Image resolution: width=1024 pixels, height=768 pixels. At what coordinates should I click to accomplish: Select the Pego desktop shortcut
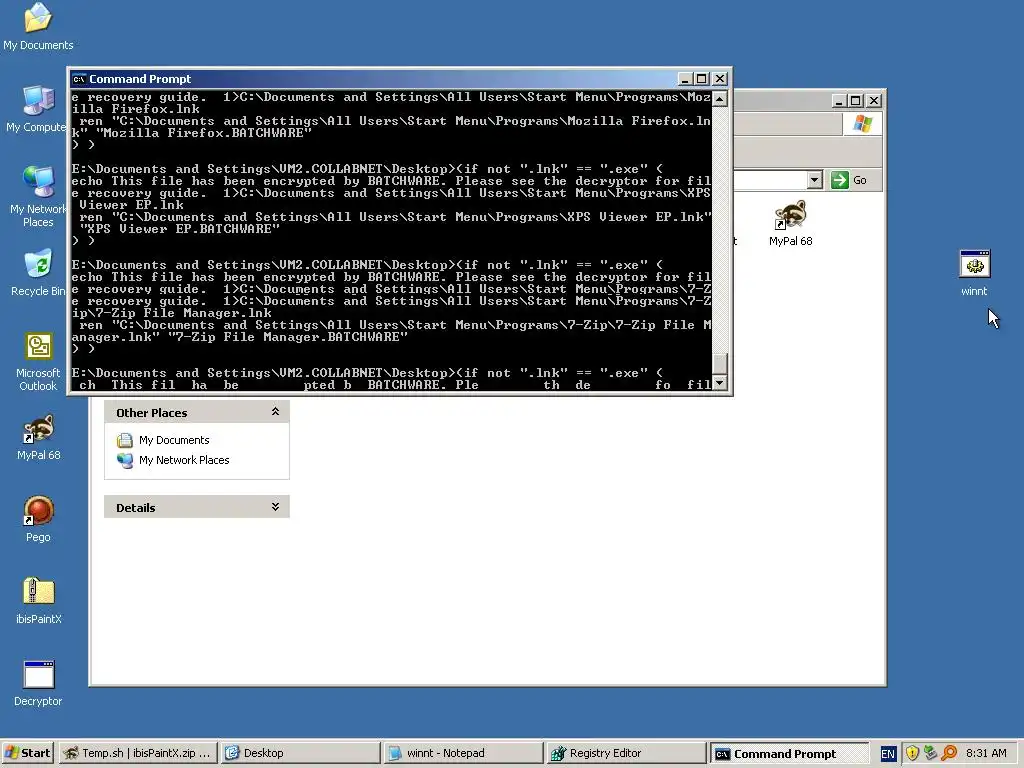point(38,519)
